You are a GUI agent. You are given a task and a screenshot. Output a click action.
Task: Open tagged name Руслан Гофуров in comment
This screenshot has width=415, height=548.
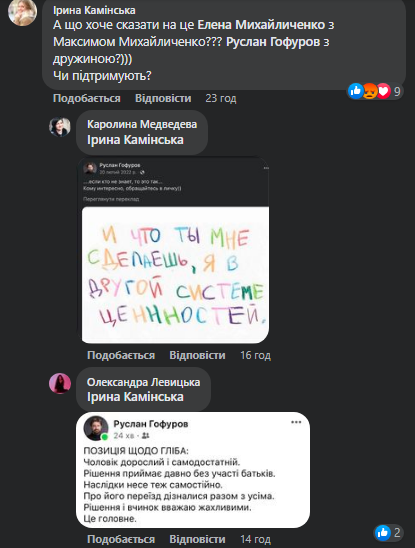click(x=273, y=42)
